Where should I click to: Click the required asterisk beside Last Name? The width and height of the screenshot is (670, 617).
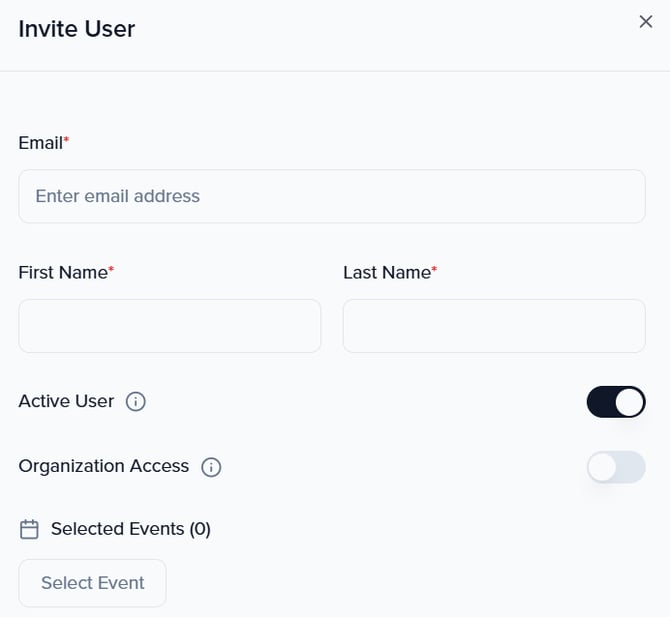434,270
